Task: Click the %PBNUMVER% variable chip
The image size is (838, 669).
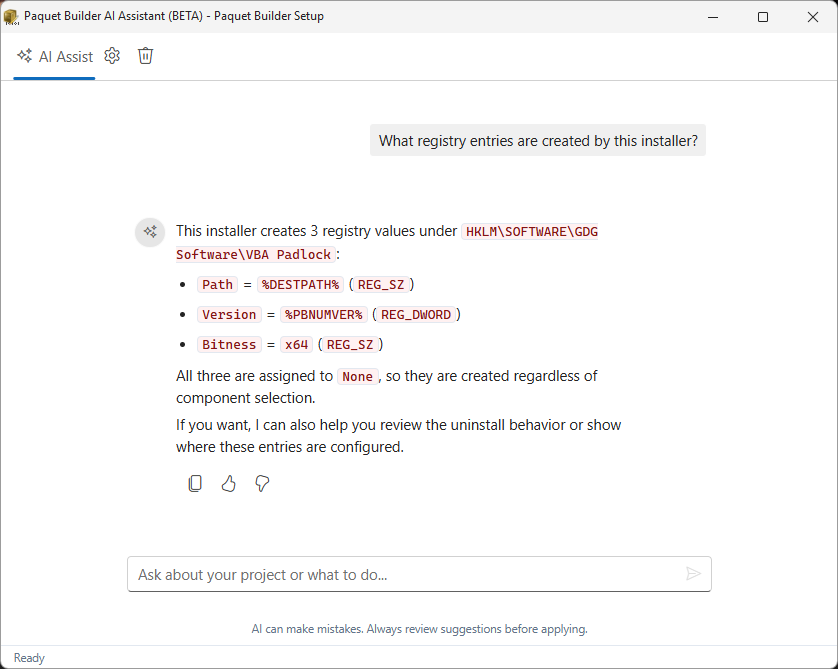Action: coord(323,314)
